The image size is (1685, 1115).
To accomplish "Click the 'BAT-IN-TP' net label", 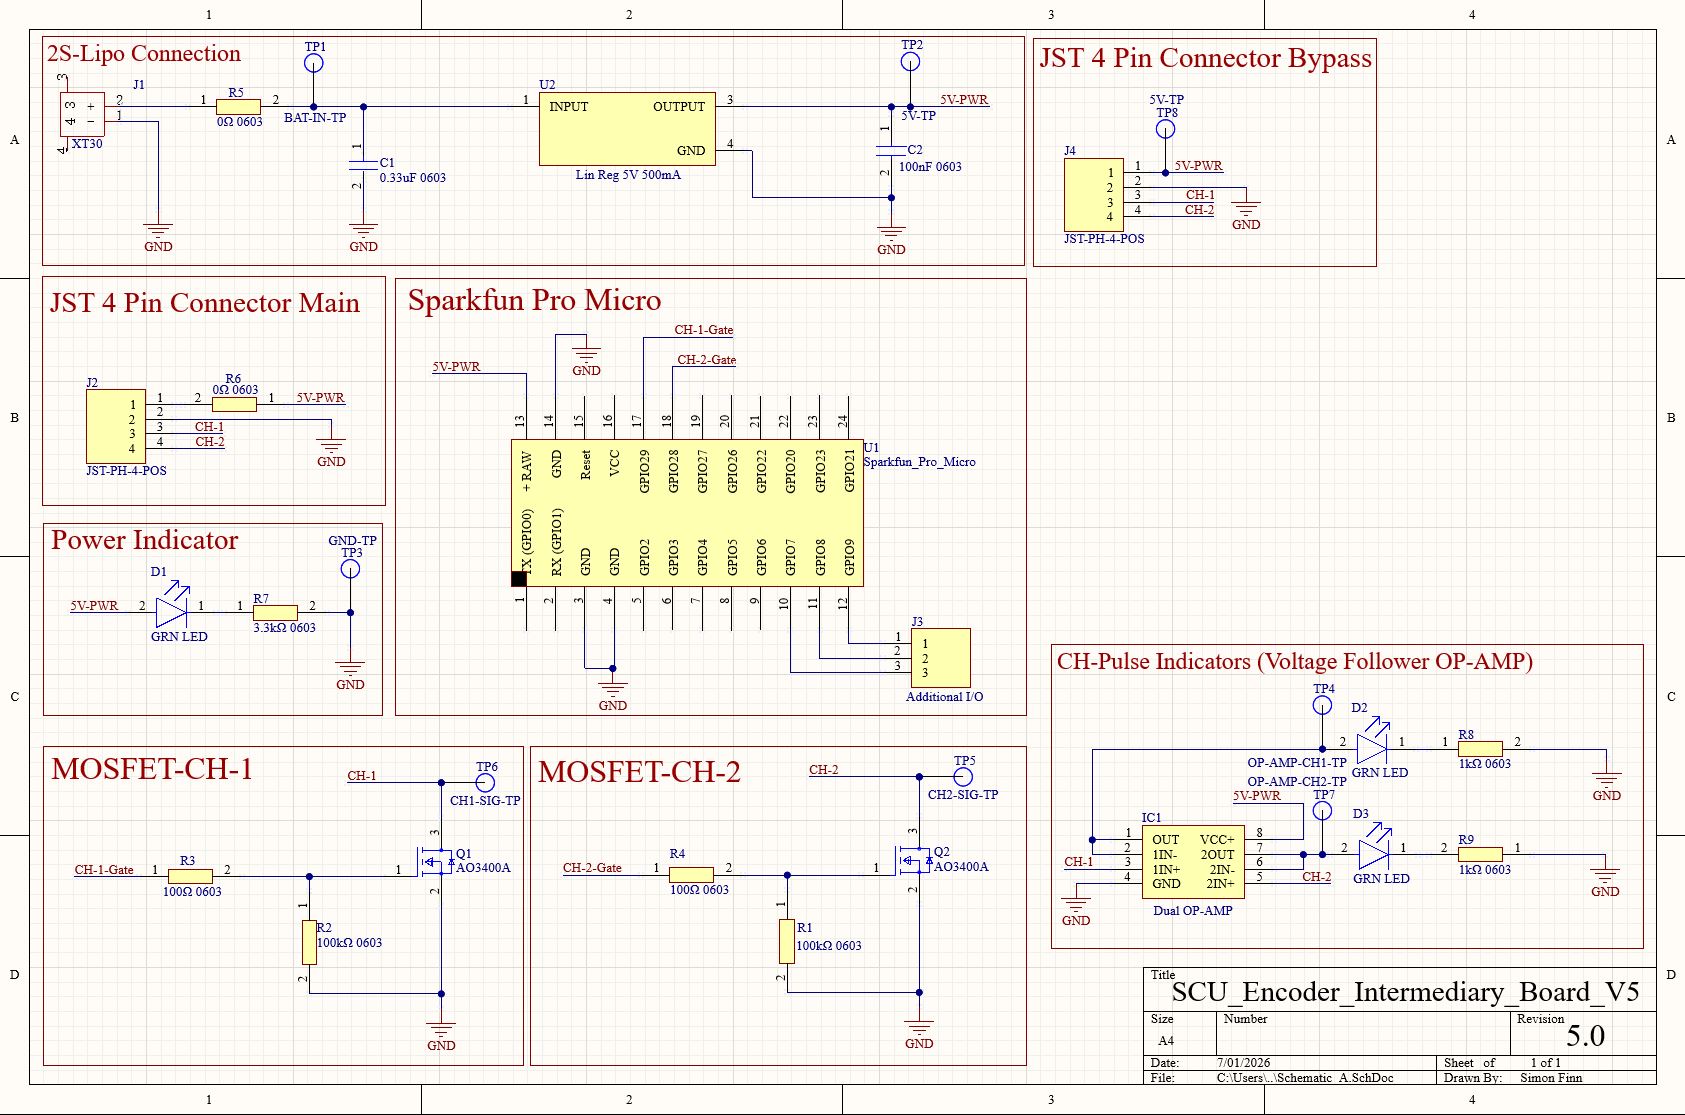I will click(x=315, y=118).
